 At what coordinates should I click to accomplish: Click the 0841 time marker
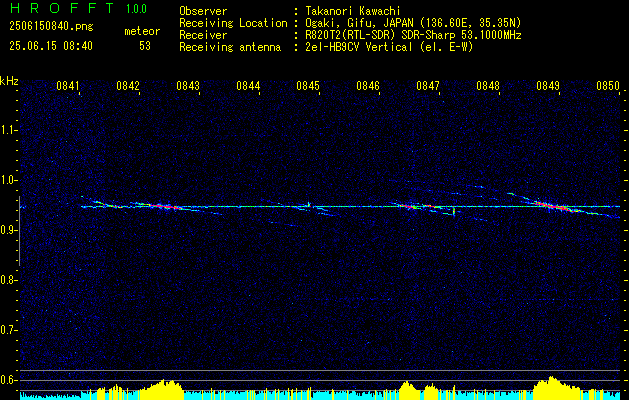point(68,86)
